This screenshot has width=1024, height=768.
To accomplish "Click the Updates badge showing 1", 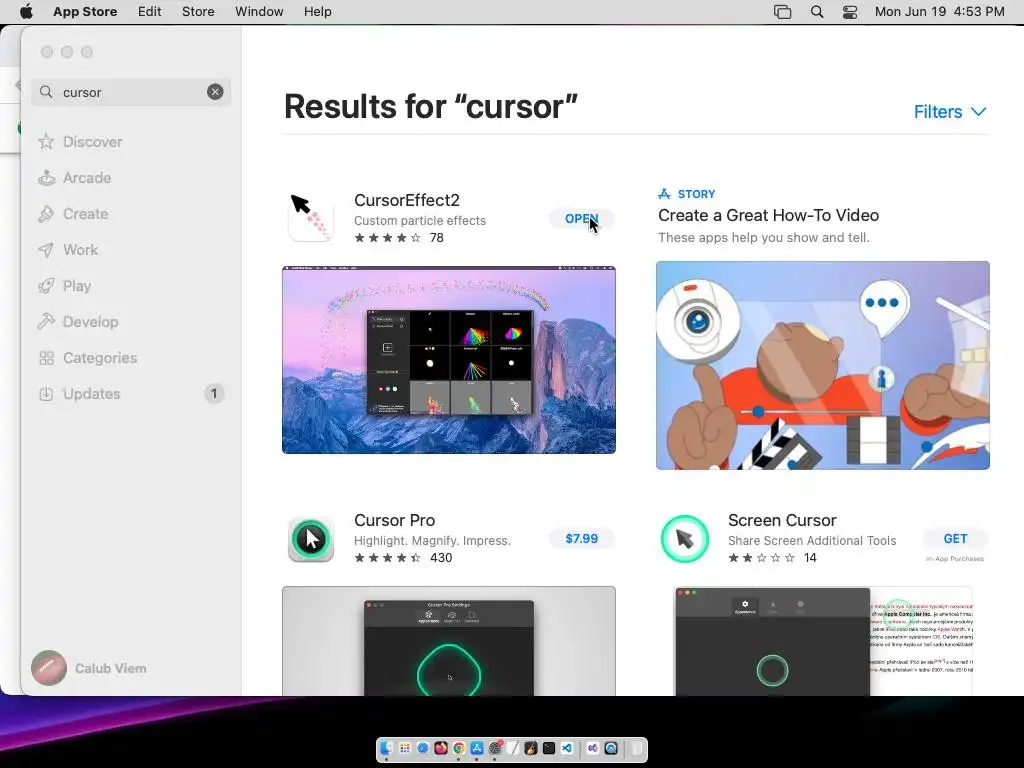I will pyautogui.click(x=214, y=394).
